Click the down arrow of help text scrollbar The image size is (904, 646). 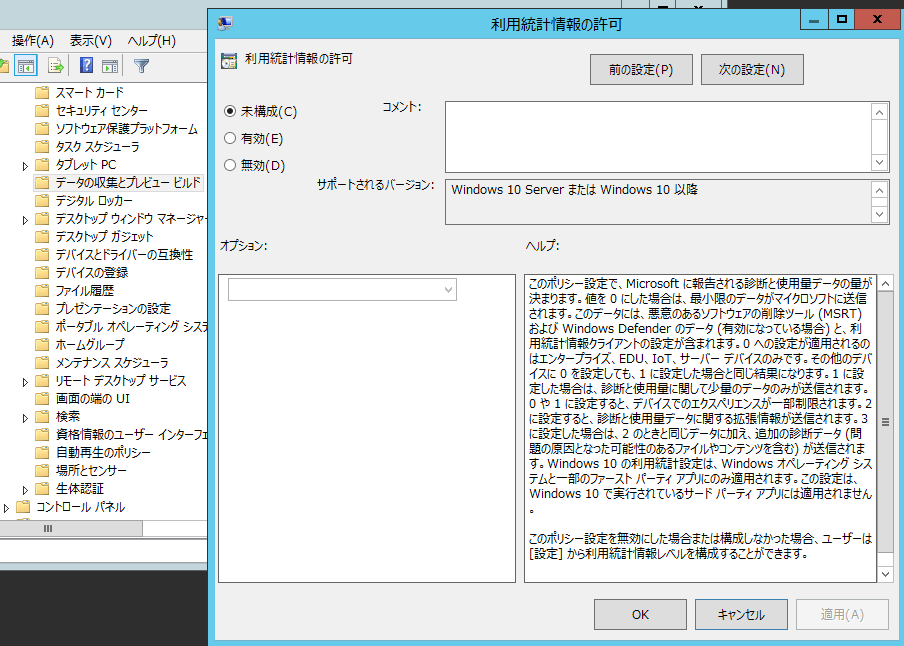click(x=886, y=573)
